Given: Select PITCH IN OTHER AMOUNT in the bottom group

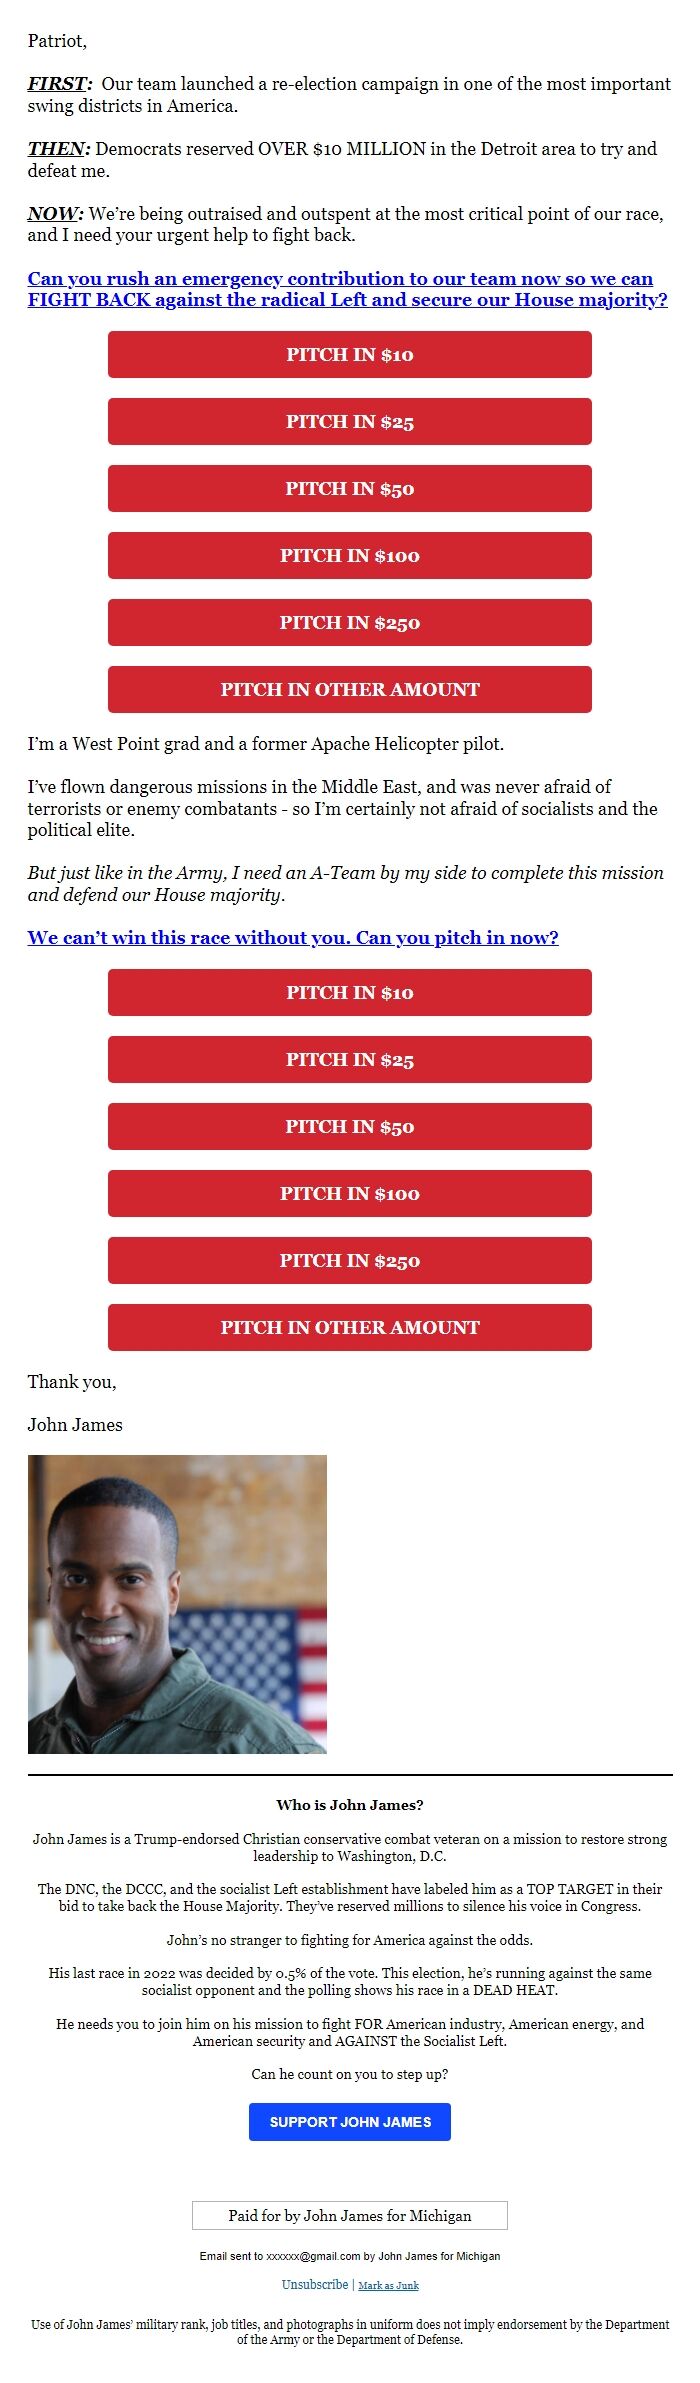Looking at the screenshot, I should (x=349, y=1327).
